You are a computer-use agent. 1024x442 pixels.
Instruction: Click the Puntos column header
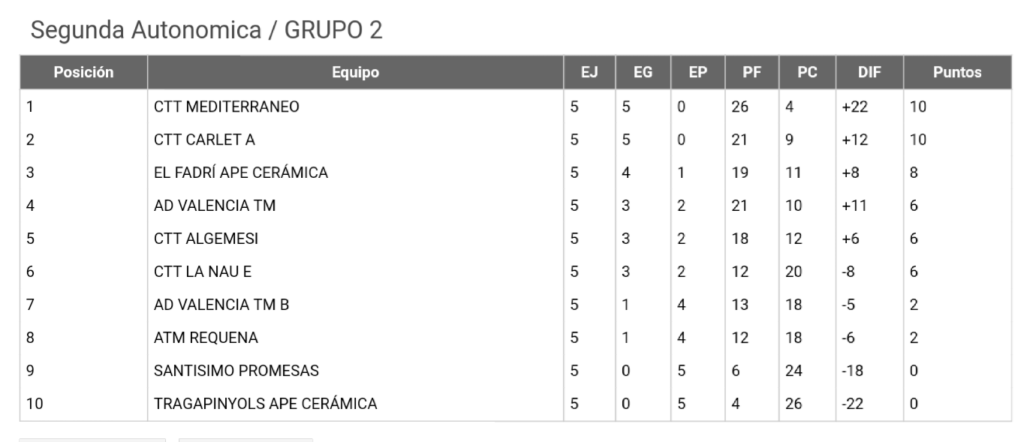(957, 72)
